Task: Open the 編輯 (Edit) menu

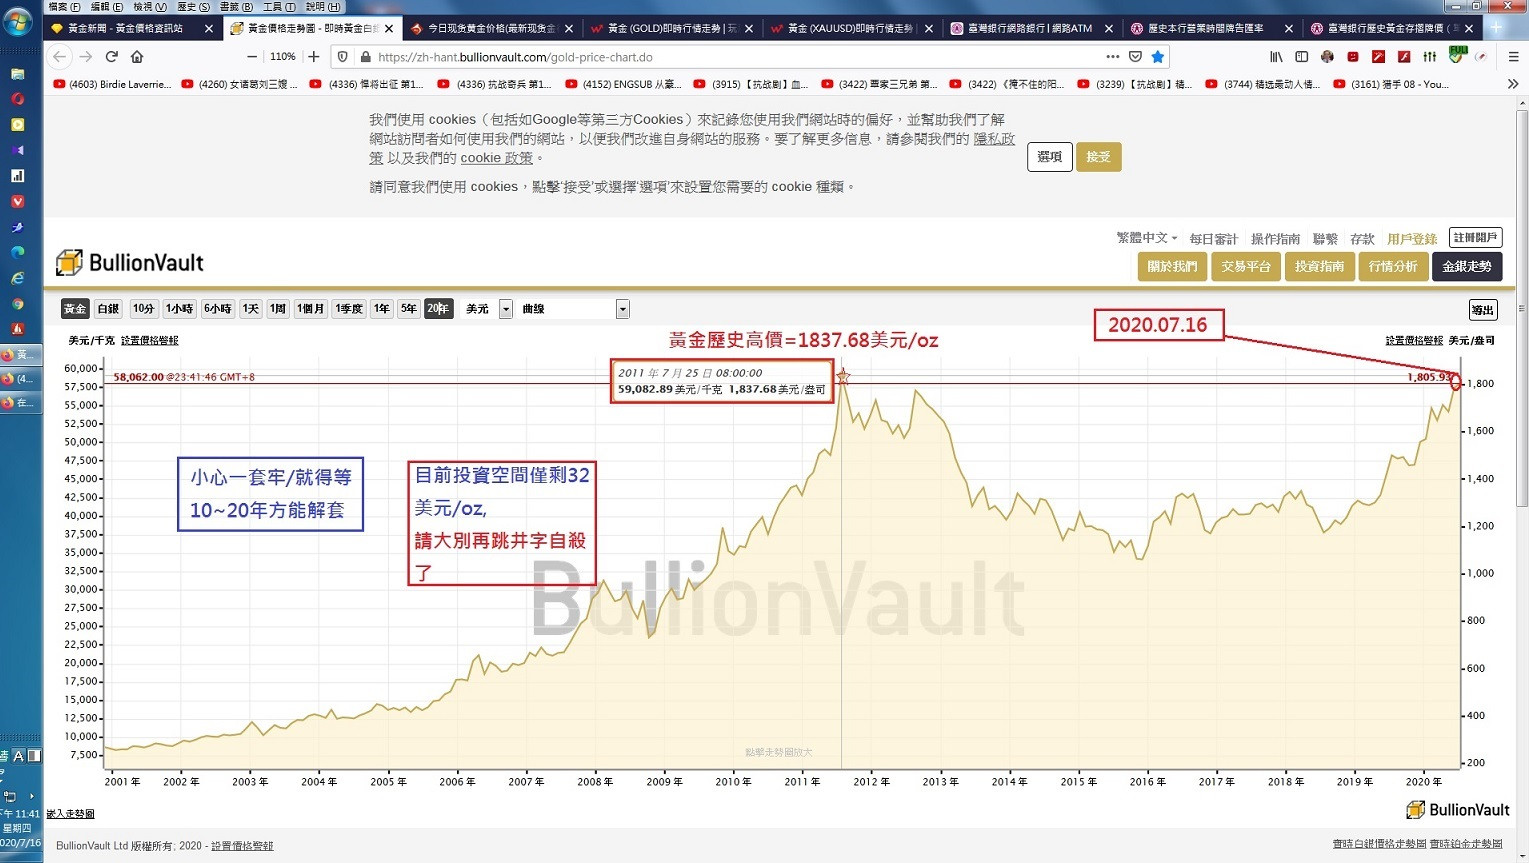Action: [107, 7]
